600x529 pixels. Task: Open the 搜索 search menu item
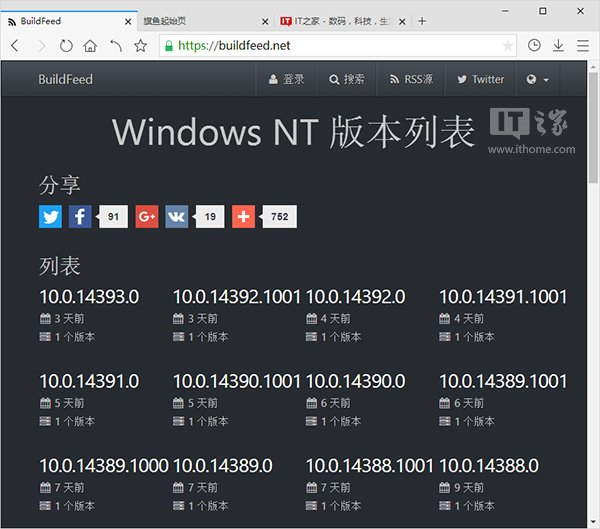coord(347,79)
